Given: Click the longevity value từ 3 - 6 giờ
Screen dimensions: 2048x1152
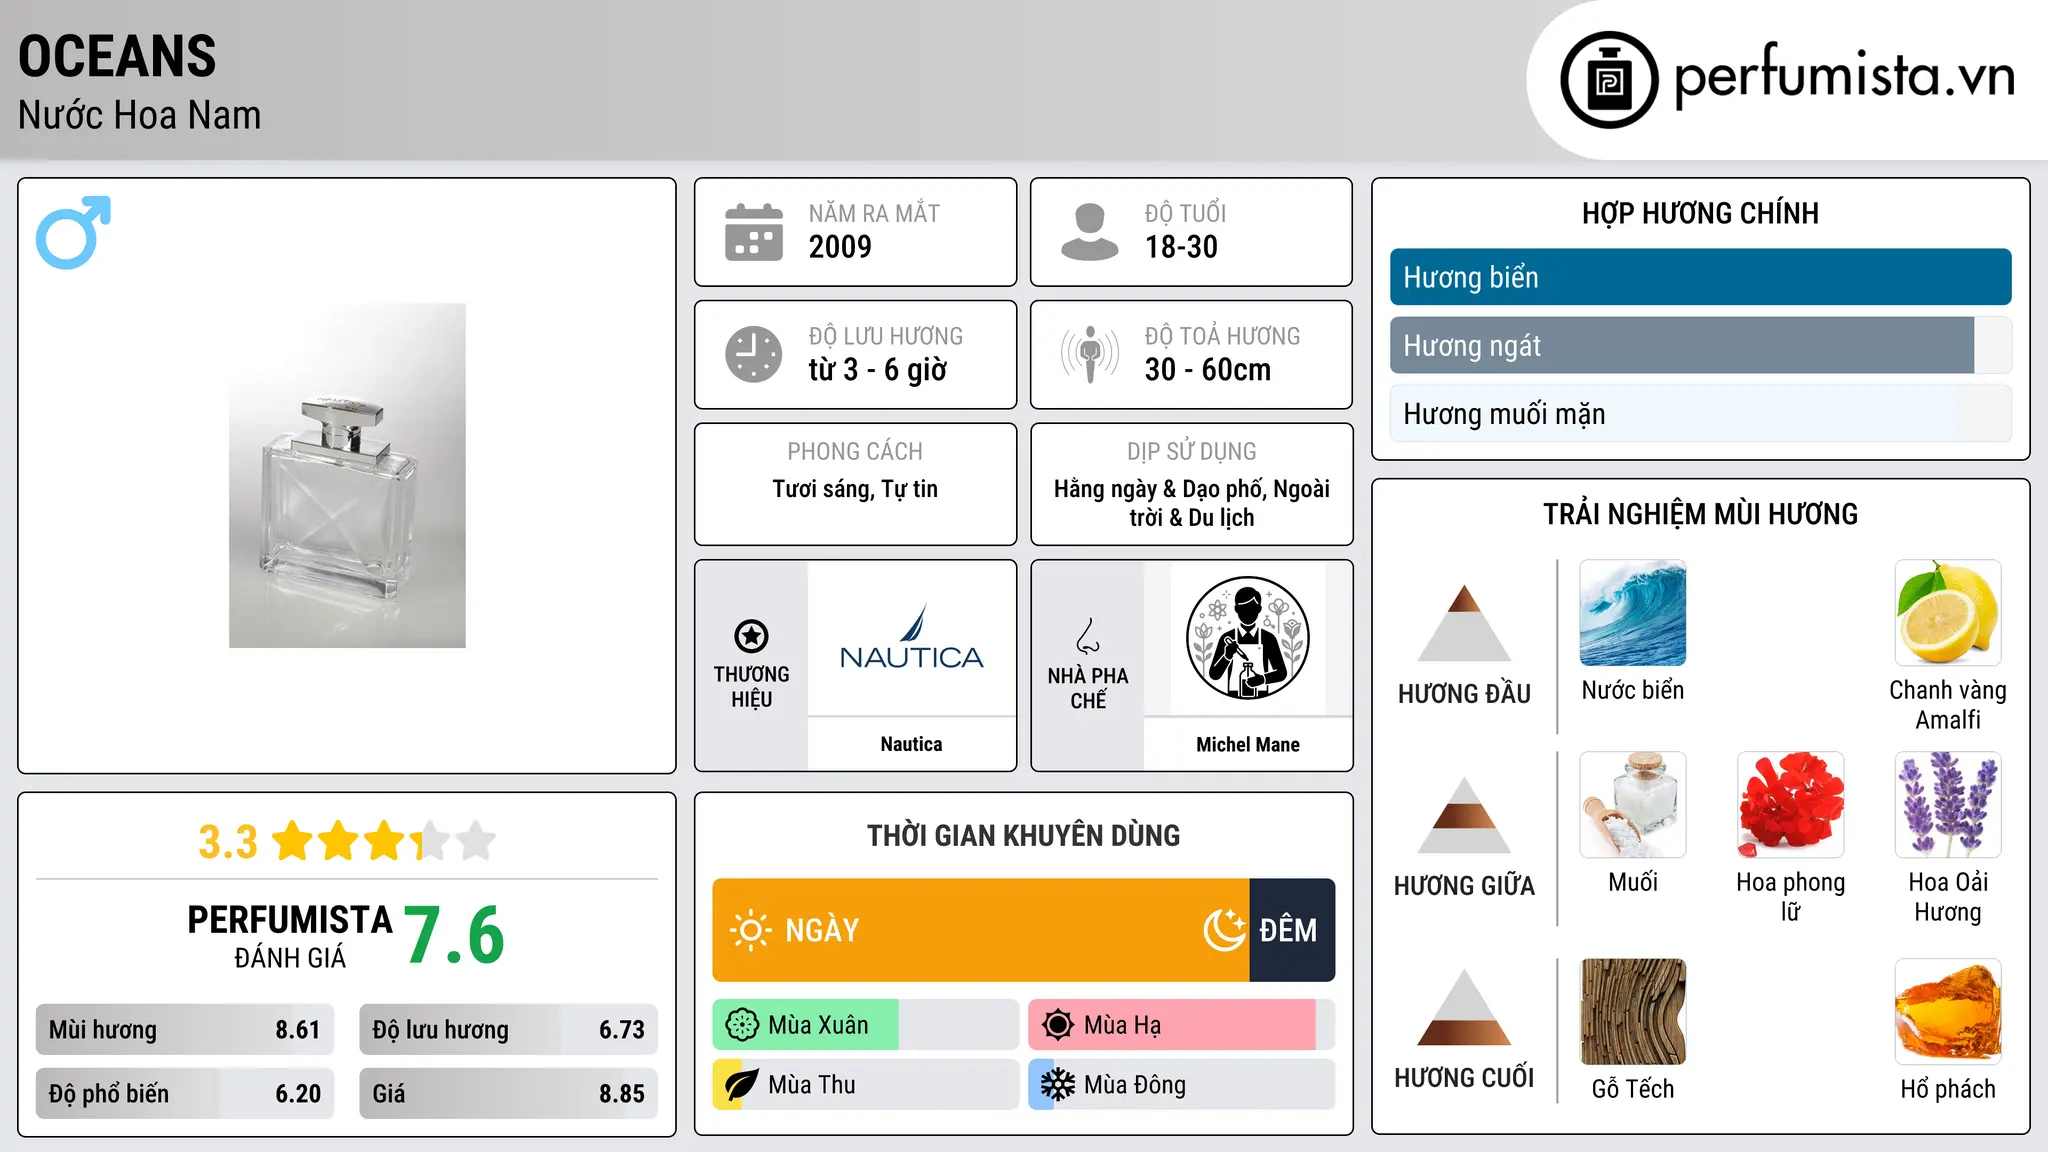Looking at the screenshot, I should (878, 370).
